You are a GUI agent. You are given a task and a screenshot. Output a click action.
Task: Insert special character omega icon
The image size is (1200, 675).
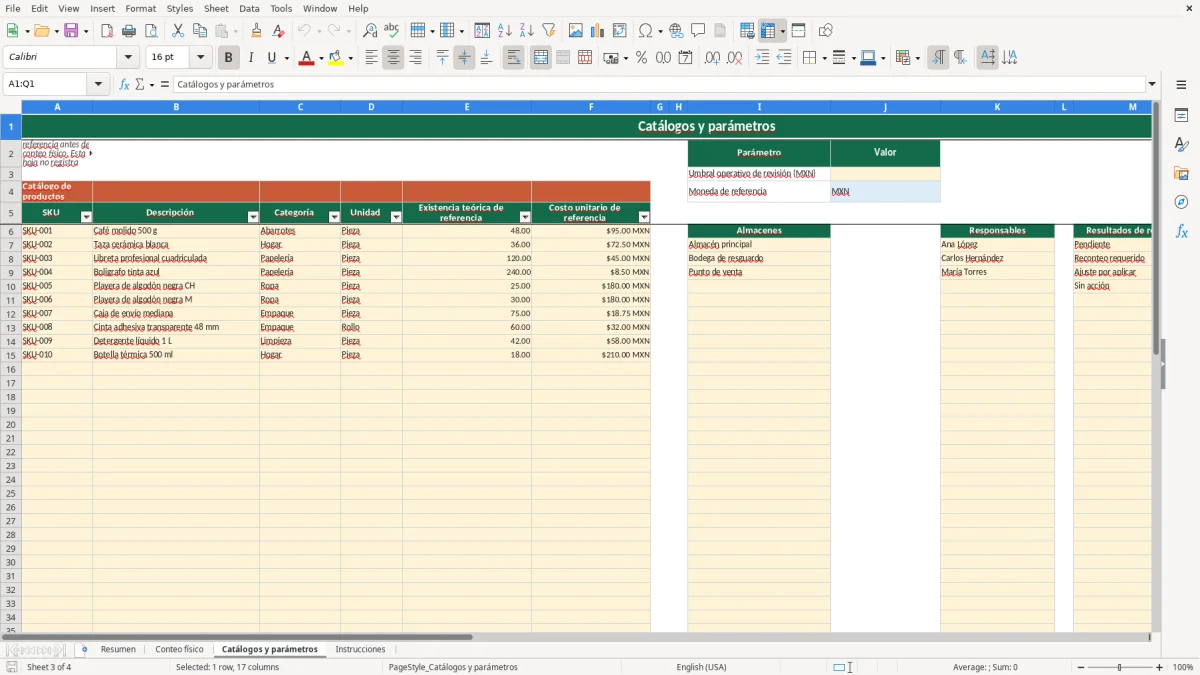(645, 31)
